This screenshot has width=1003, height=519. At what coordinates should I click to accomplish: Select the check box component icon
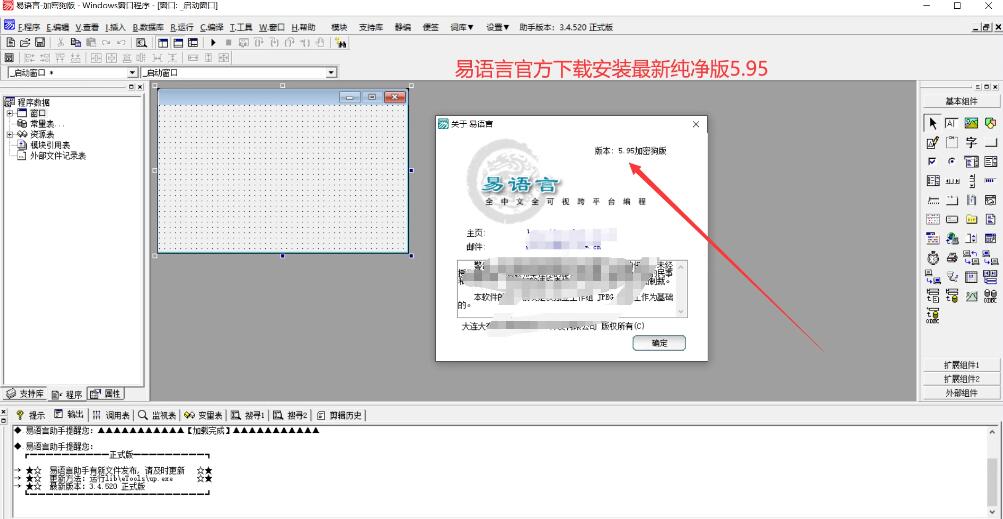tap(932, 161)
